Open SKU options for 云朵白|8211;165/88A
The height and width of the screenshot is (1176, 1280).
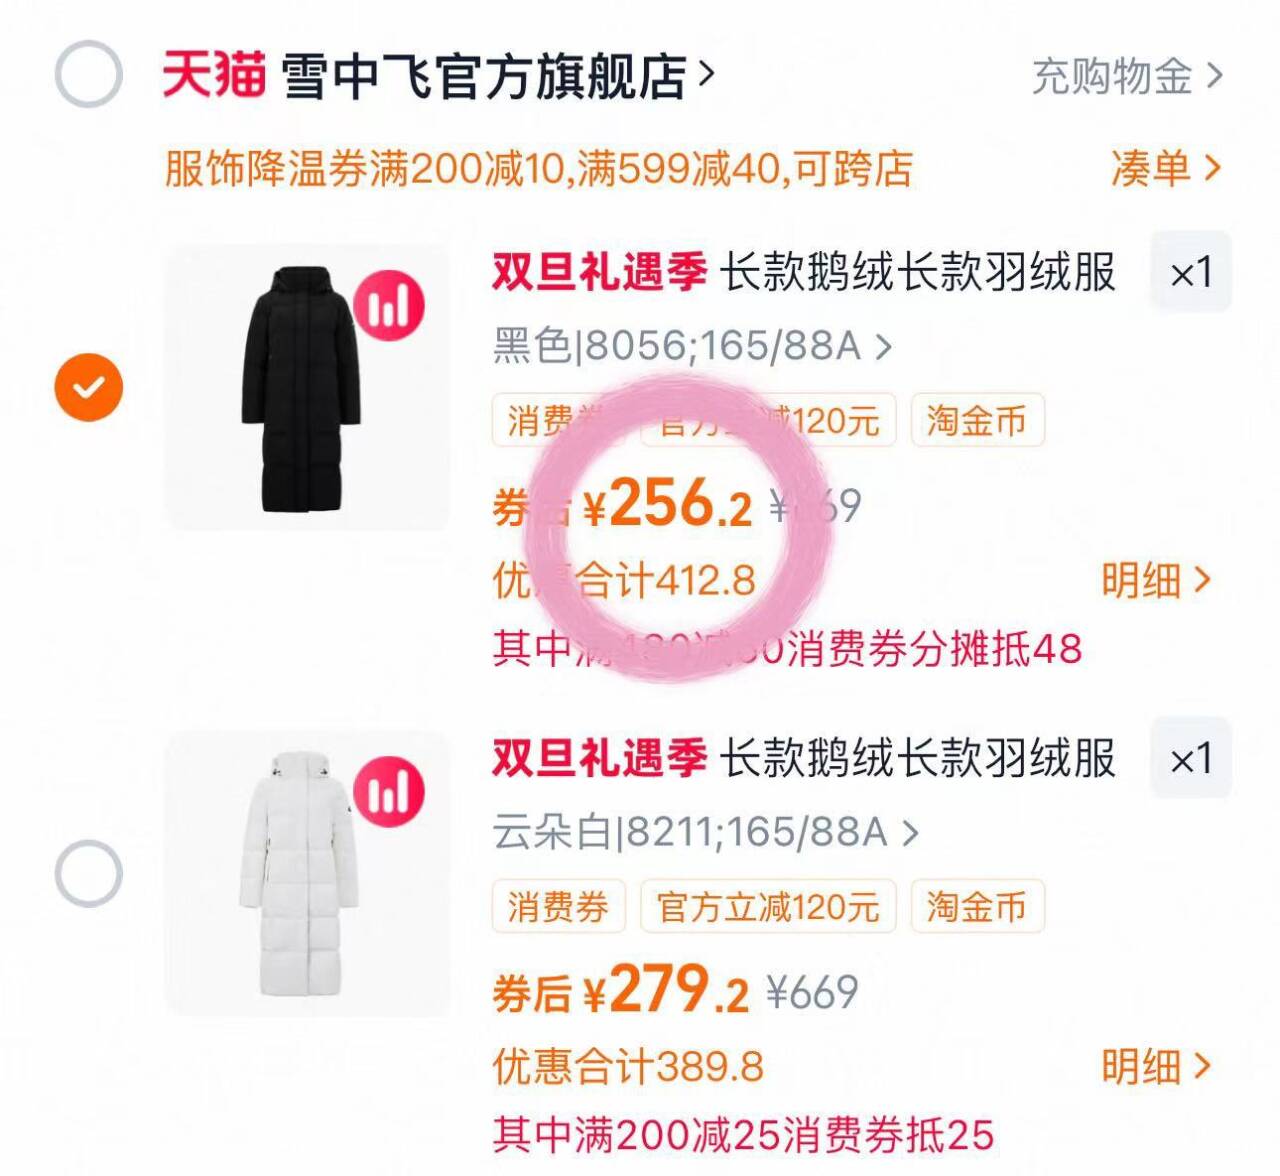[x=705, y=832]
